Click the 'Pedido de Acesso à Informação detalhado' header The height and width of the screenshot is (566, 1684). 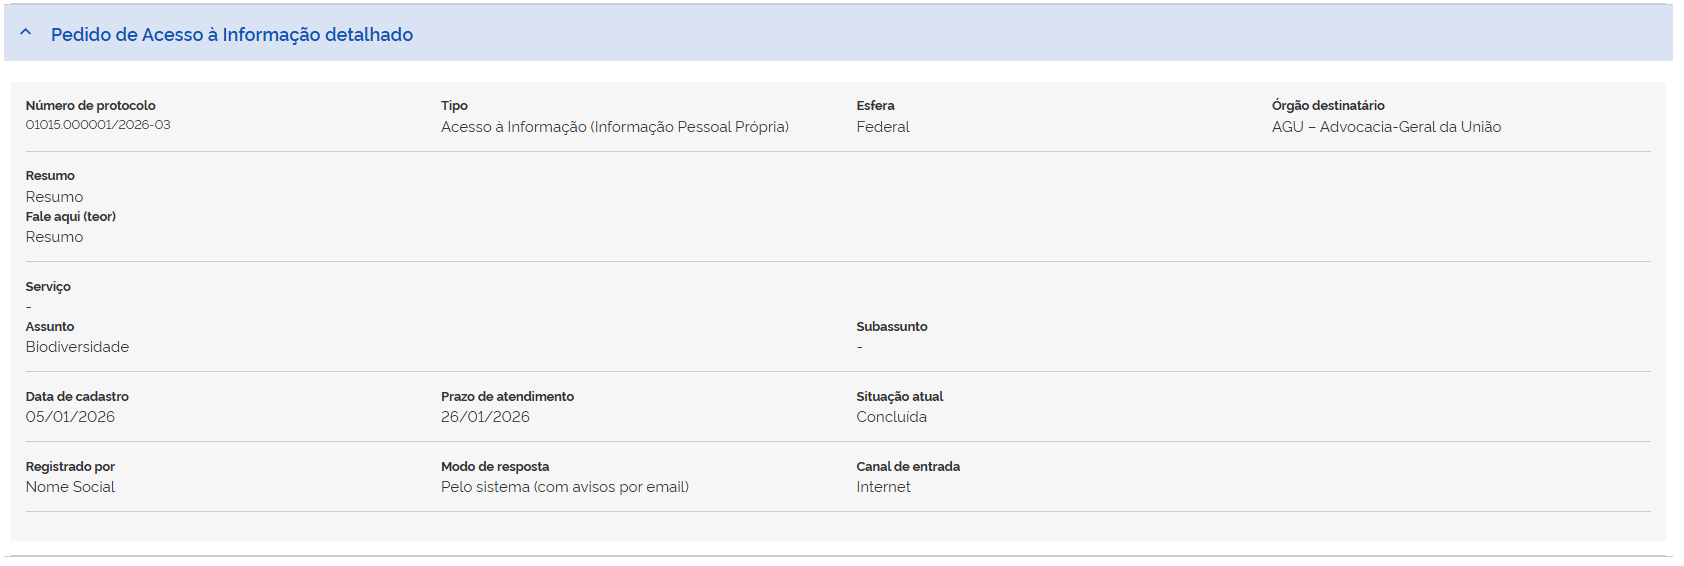coord(232,35)
